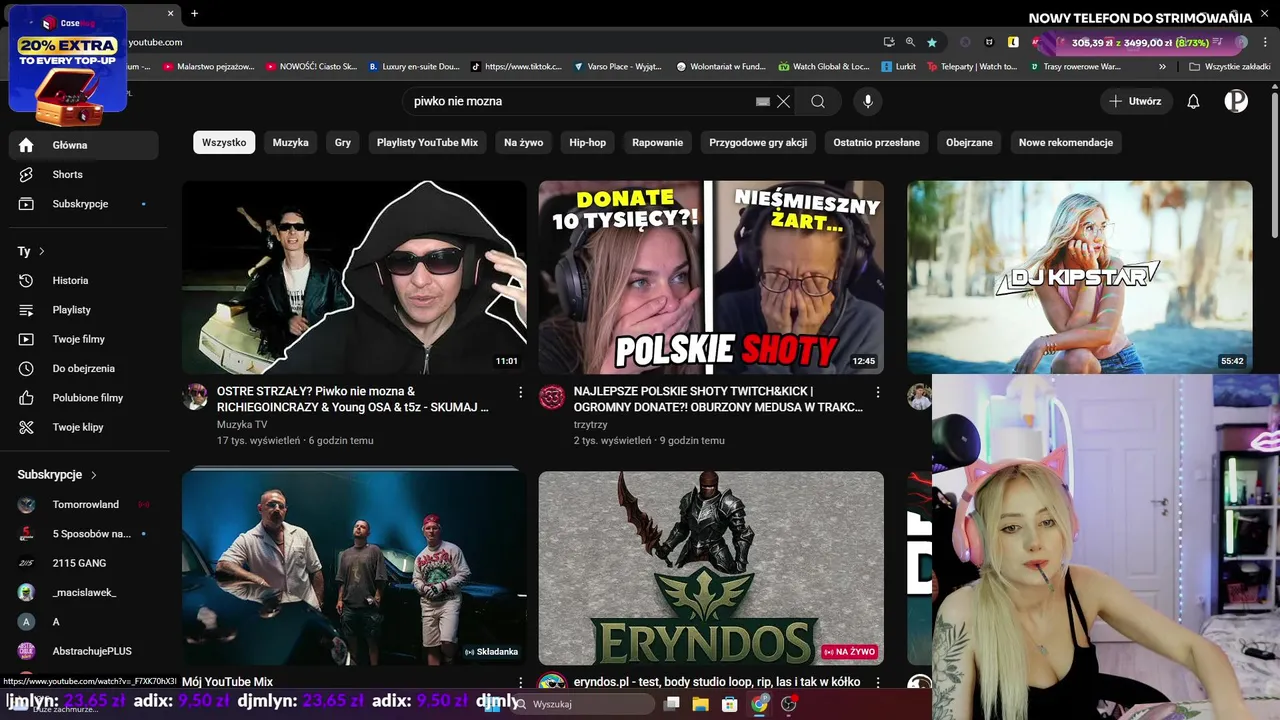Start voice search with microphone icon
This screenshot has height=720, width=1280.
click(868, 101)
